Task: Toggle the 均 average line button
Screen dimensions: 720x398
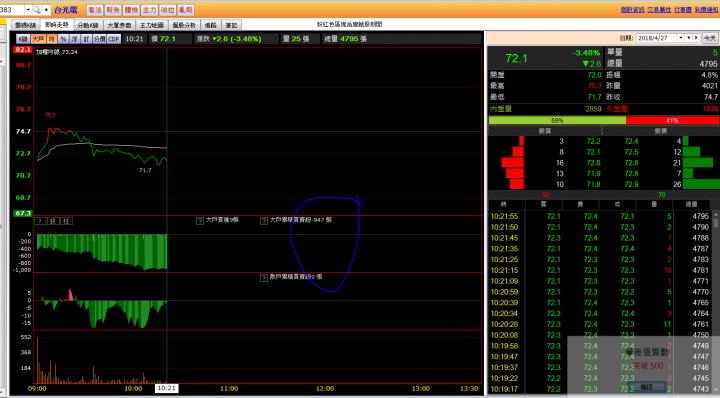Action: point(52,39)
